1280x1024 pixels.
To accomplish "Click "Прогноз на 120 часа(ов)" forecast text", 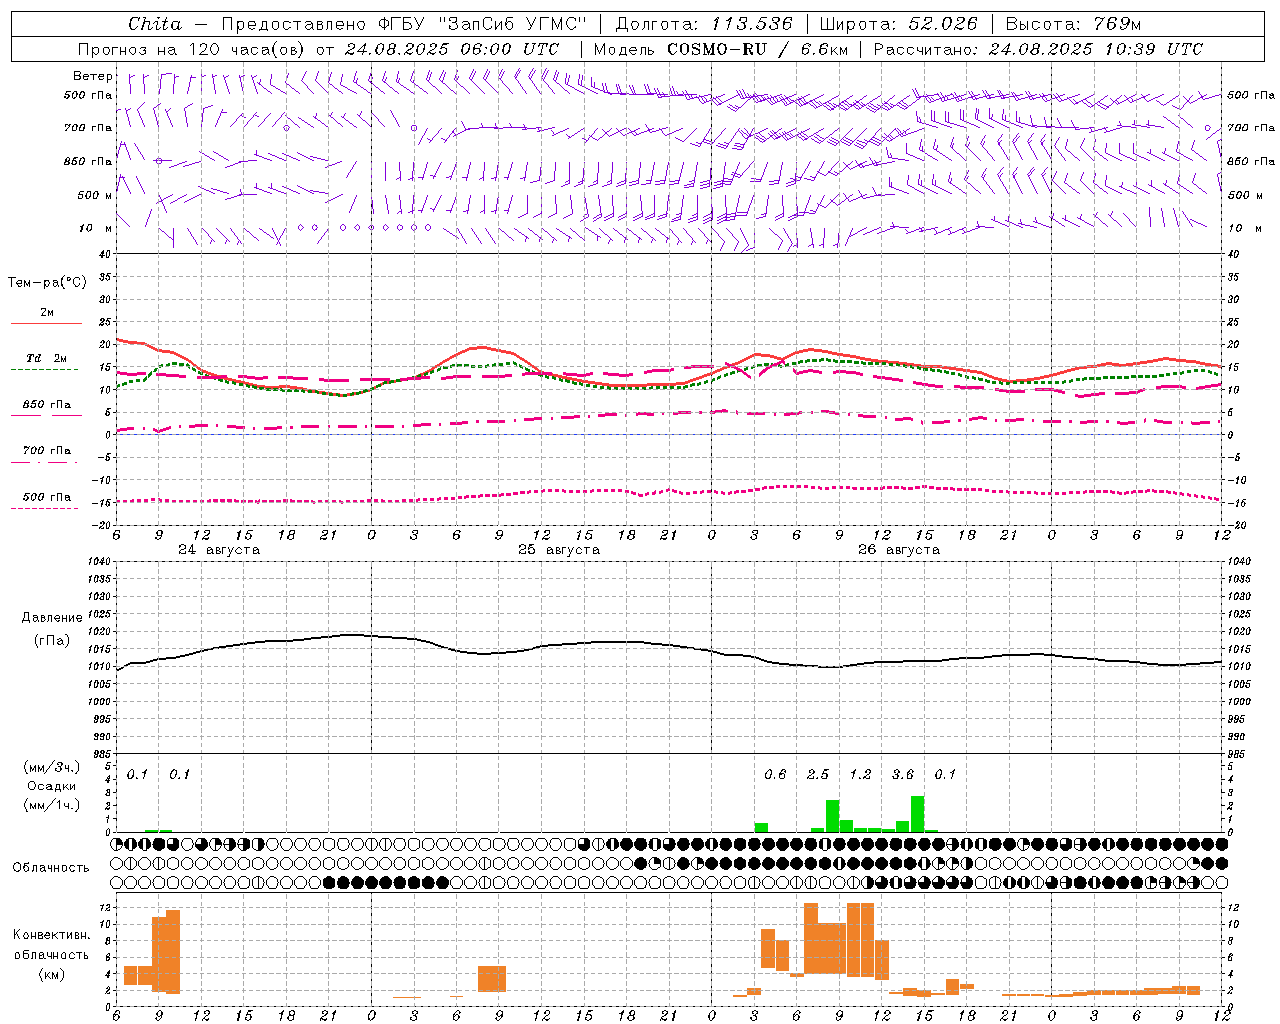I will 192,49.
